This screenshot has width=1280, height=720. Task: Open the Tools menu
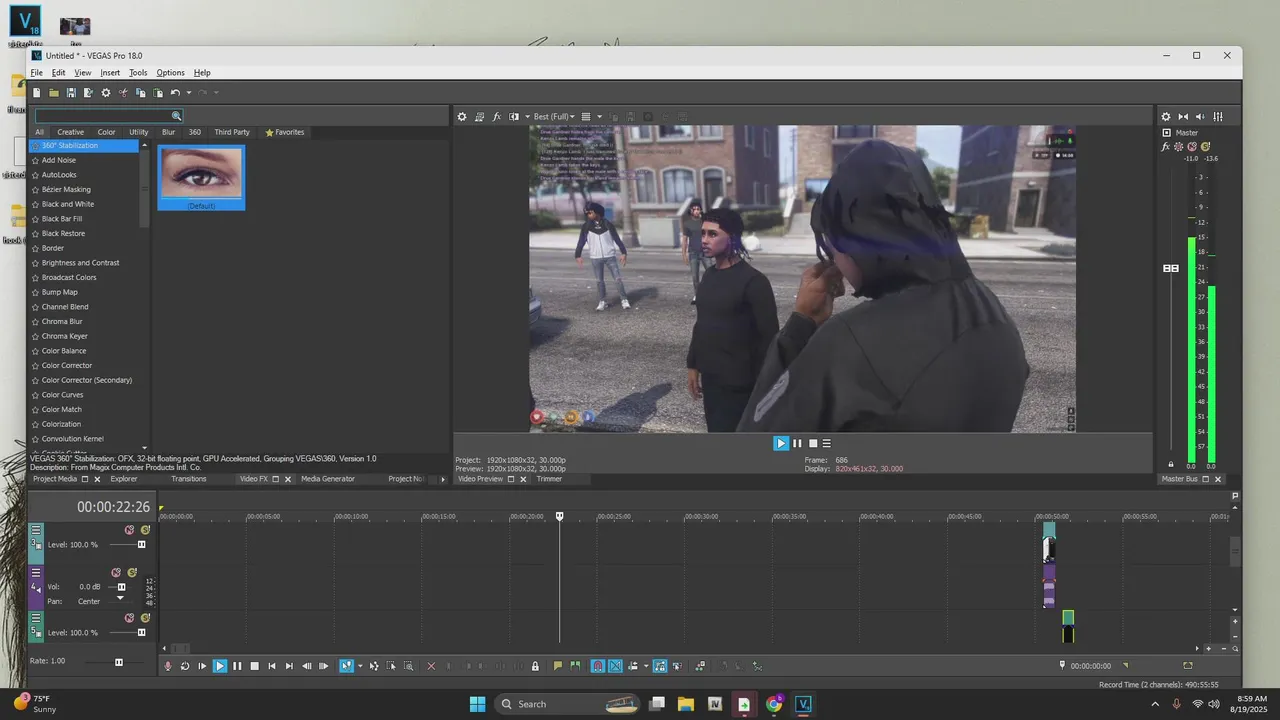138,73
